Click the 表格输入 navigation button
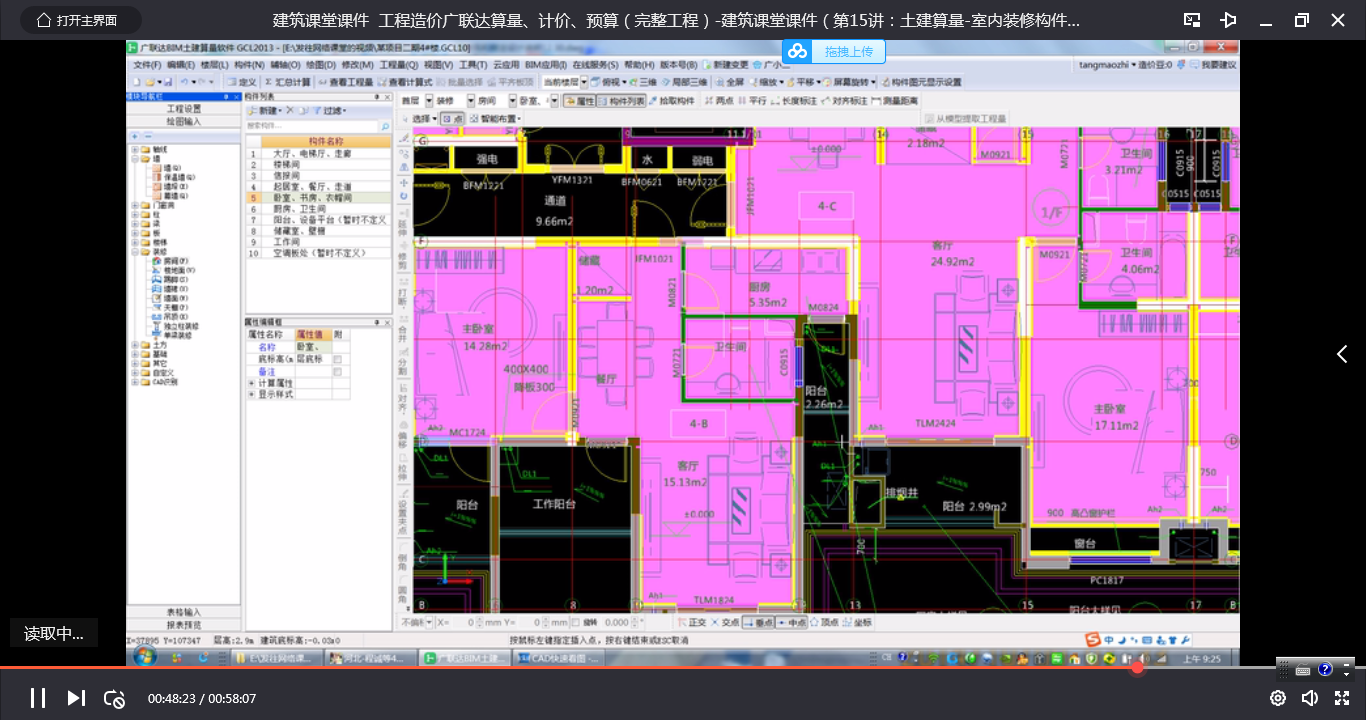Viewport: 1366px width, 720px height. pyautogui.click(x=183, y=612)
